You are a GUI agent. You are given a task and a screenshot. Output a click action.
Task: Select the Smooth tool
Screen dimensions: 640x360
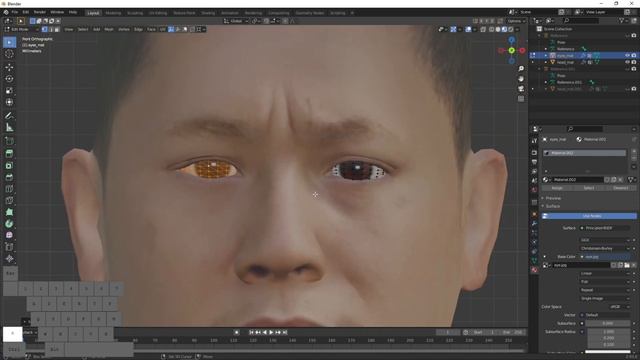coord(9,235)
